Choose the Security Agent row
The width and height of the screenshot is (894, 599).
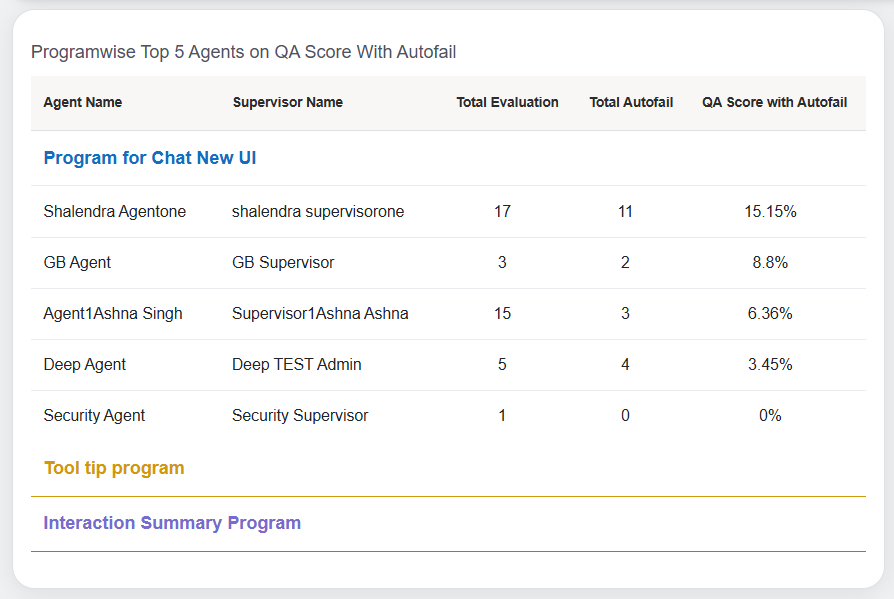[x=95, y=416]
